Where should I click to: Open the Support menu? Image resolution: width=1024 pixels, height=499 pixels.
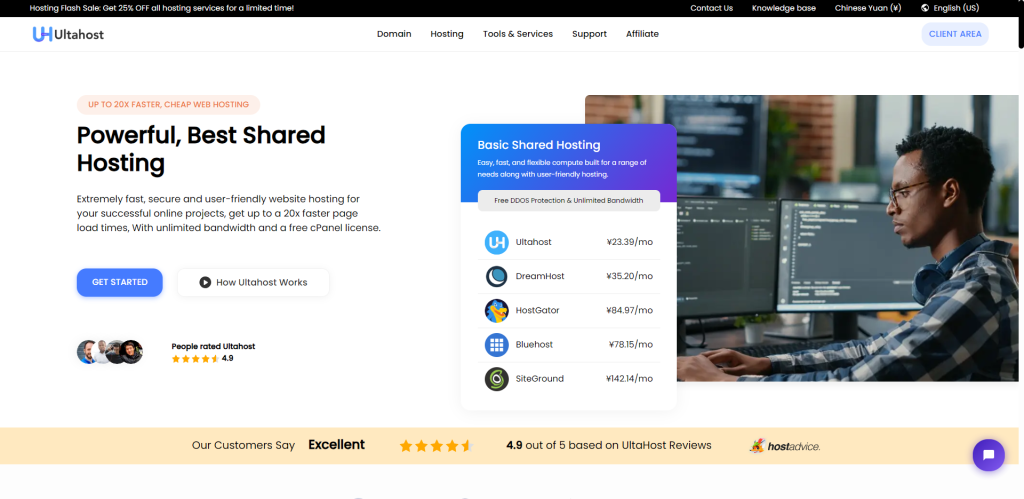click(589, 34)
